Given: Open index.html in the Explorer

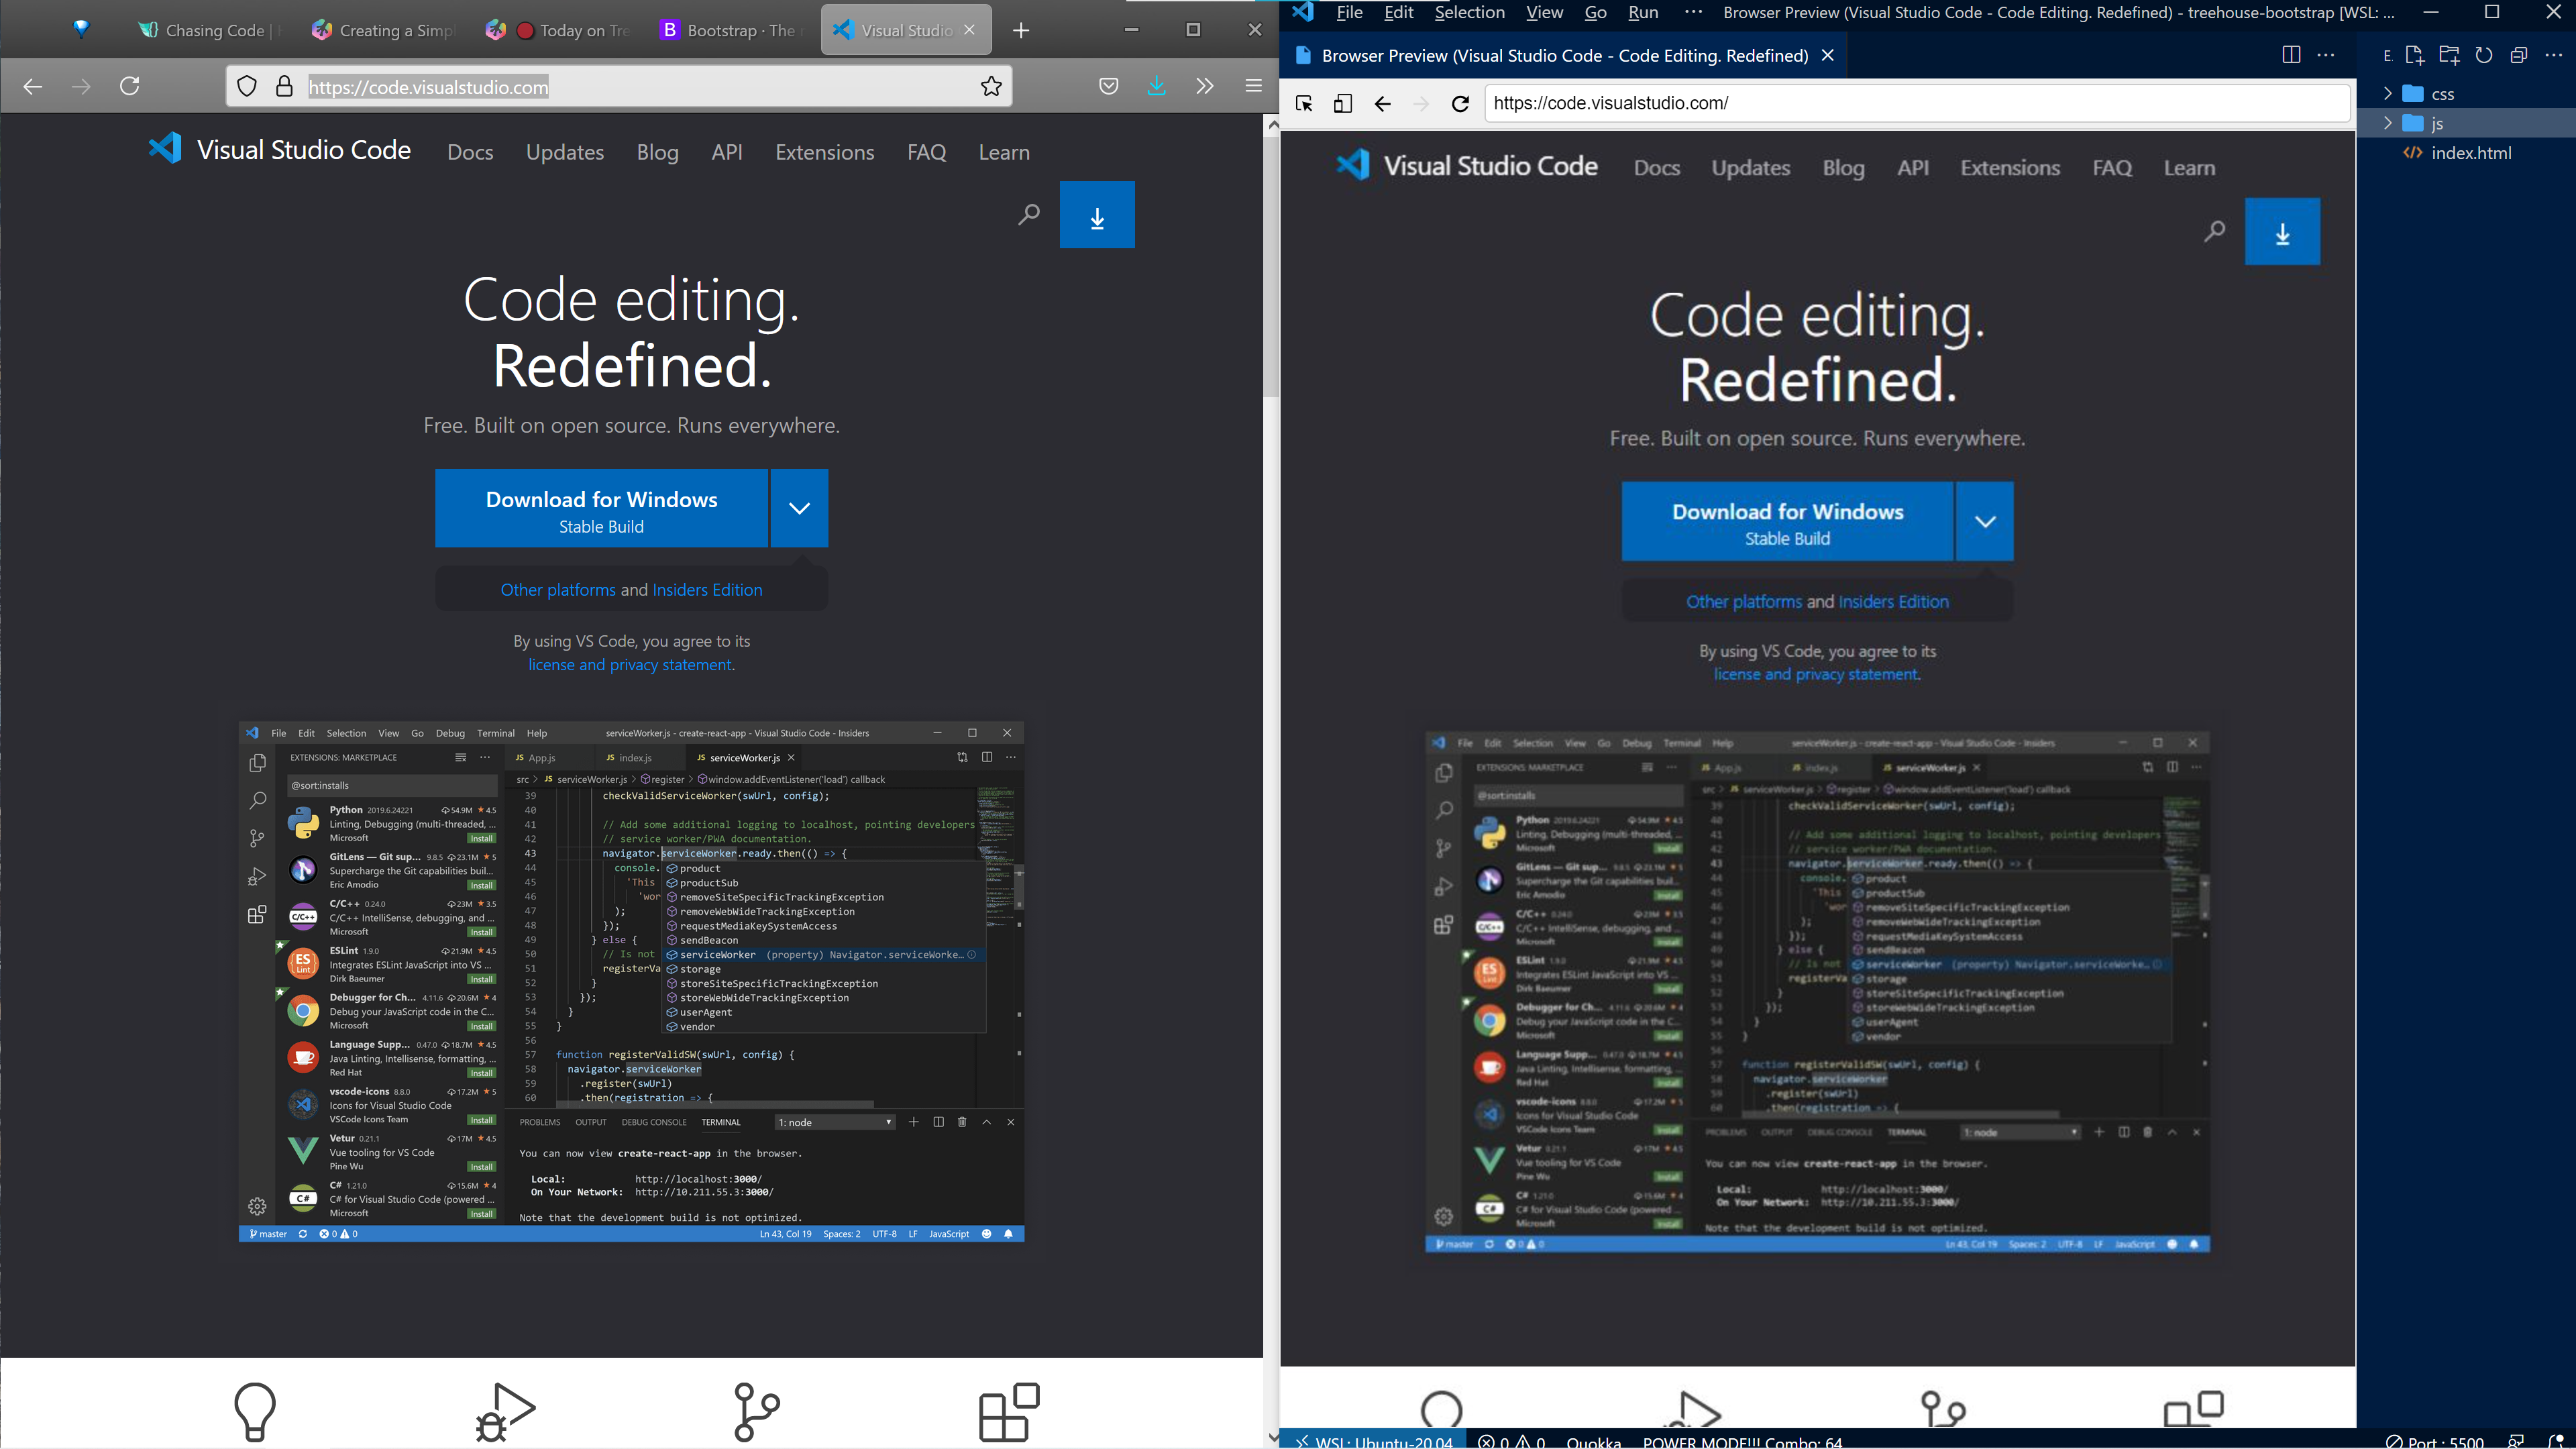Looking at the screenshot, I should tap(2470, 153).
